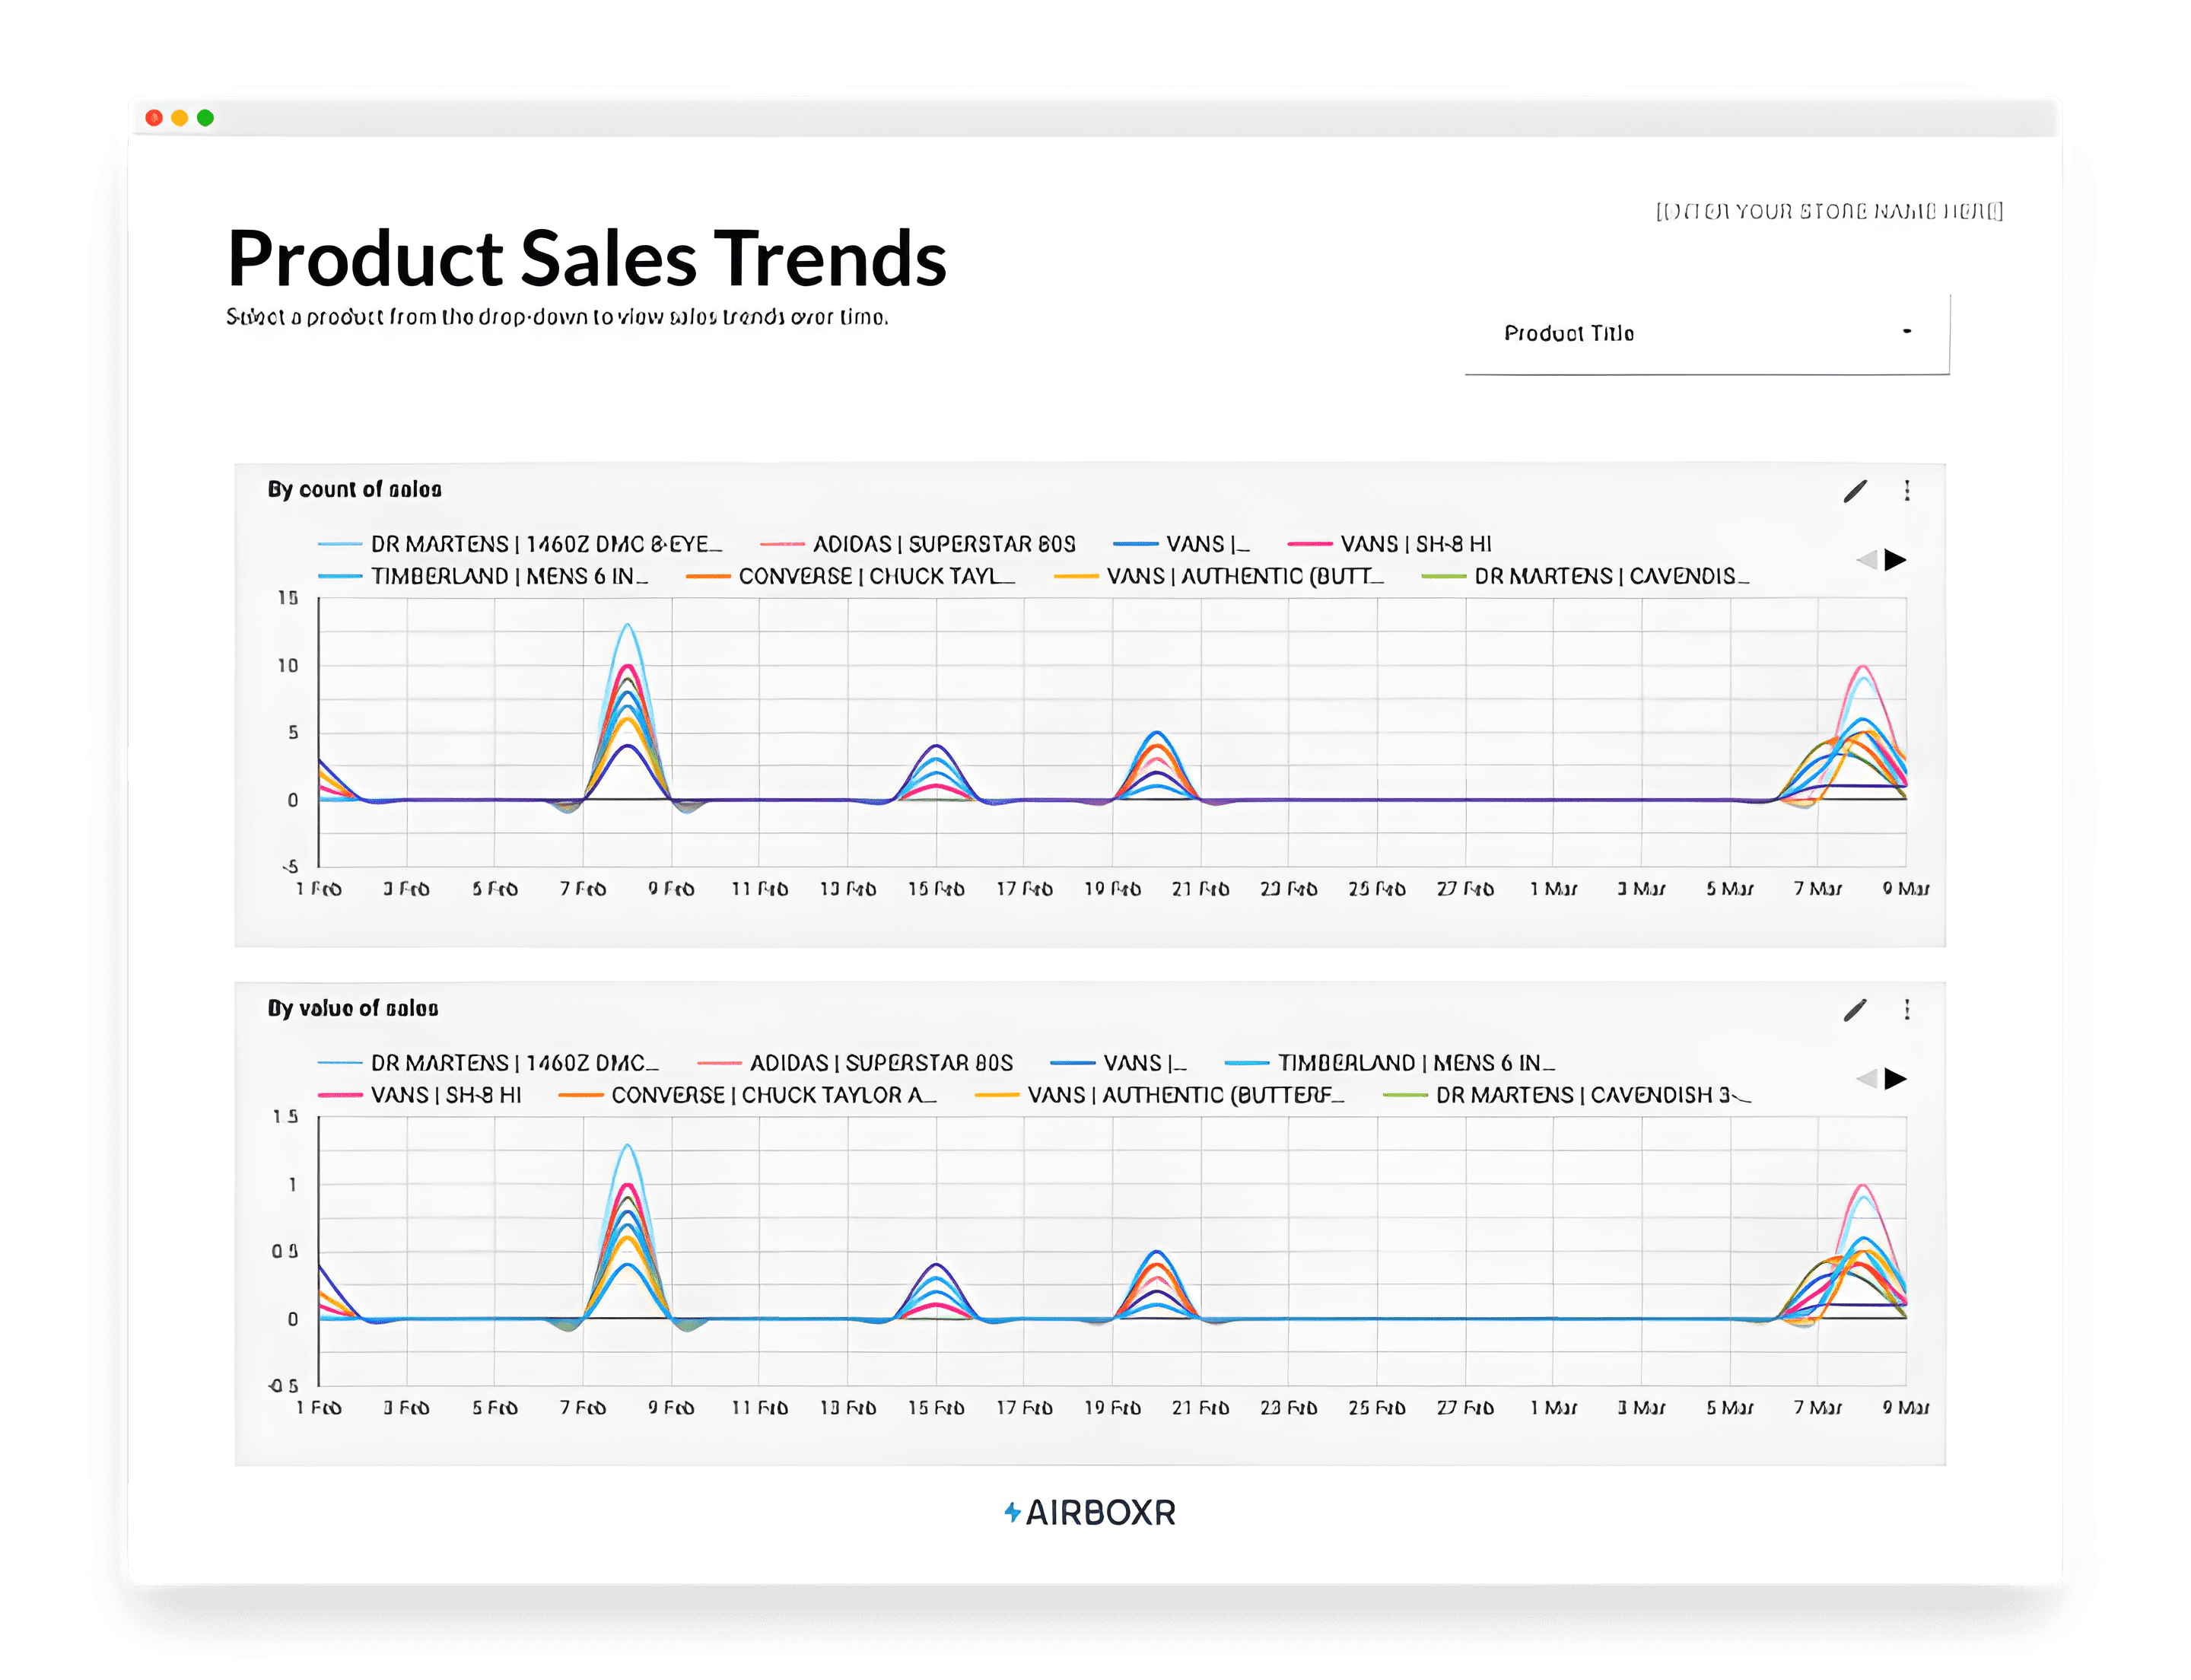
Task: Toggle TIMBERLAND MENS 6 IN in value chart
Action: [1391, 1063]
